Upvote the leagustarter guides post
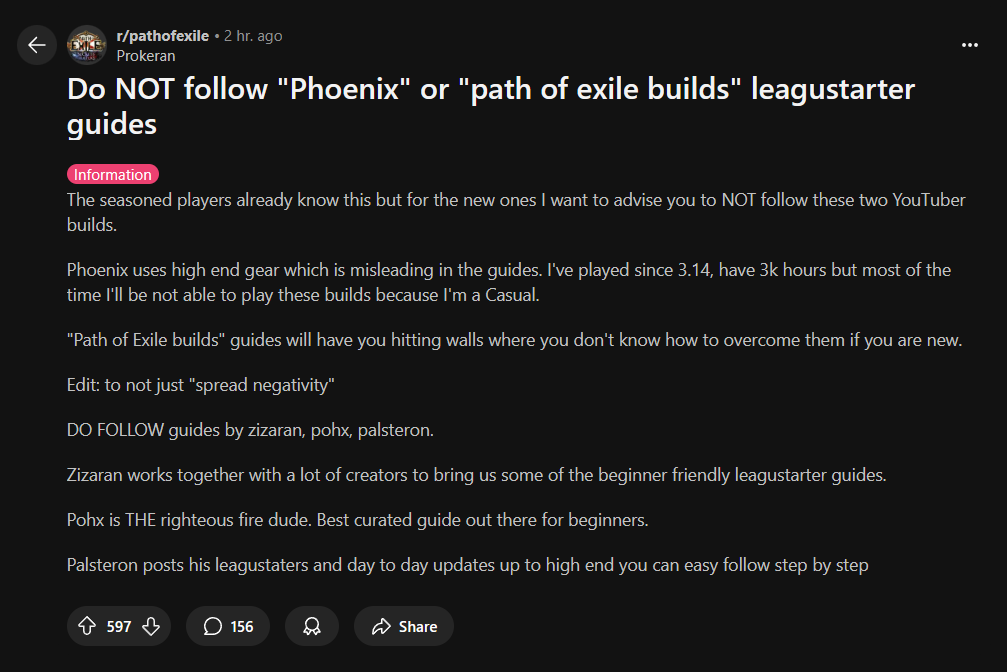Image resolution: width=1007 pixels, height=672 pixels. [x=87, y=626]
